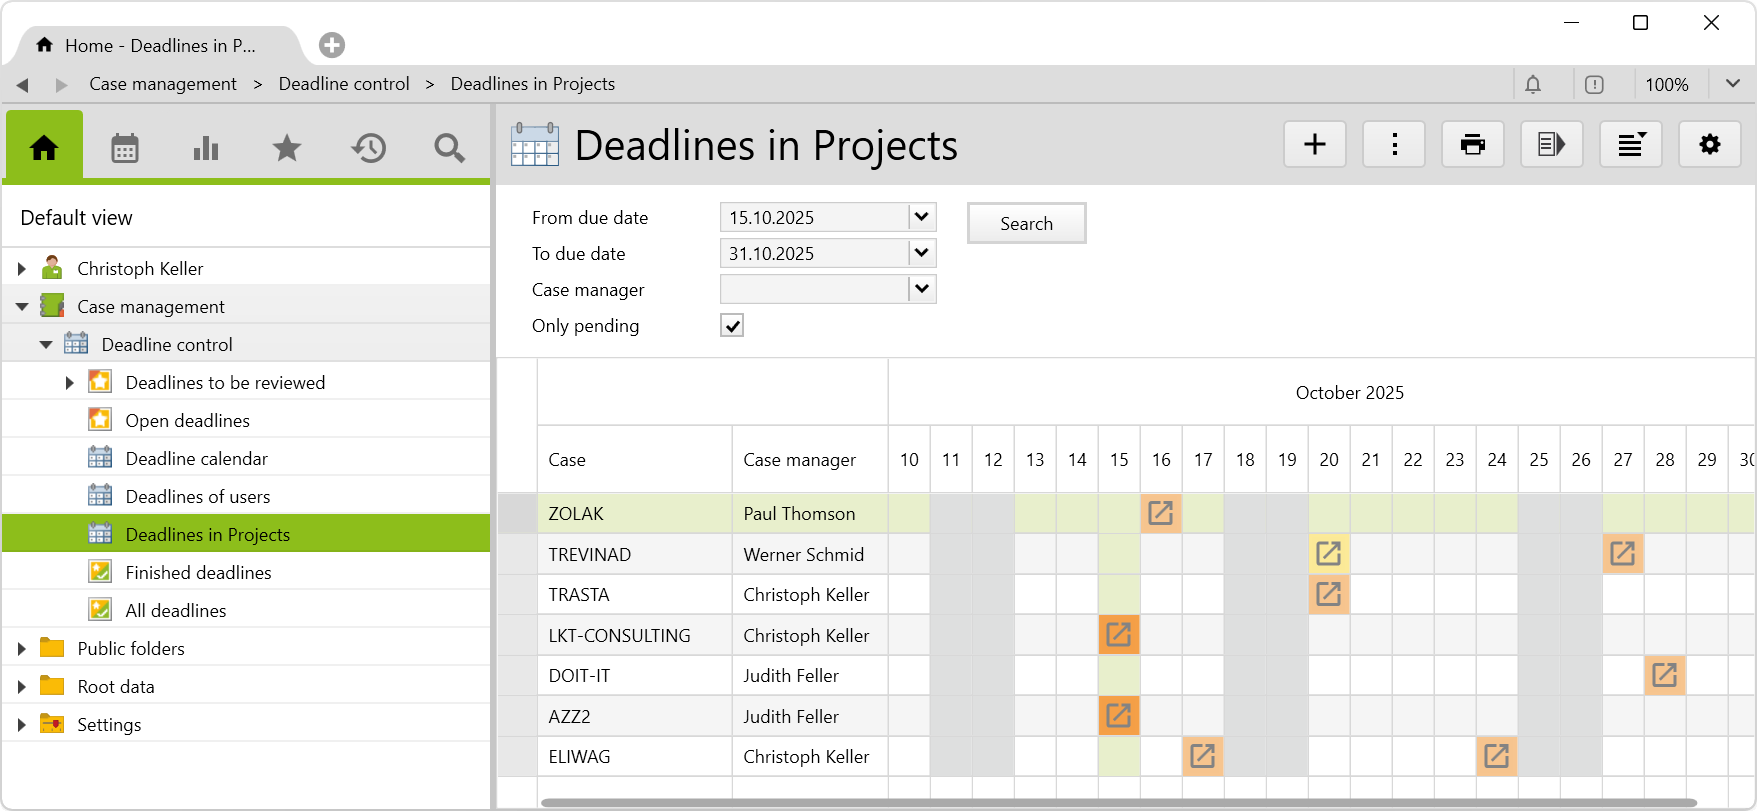
Task: Open the Case manager dropdown
Action: tap(922, 289)
